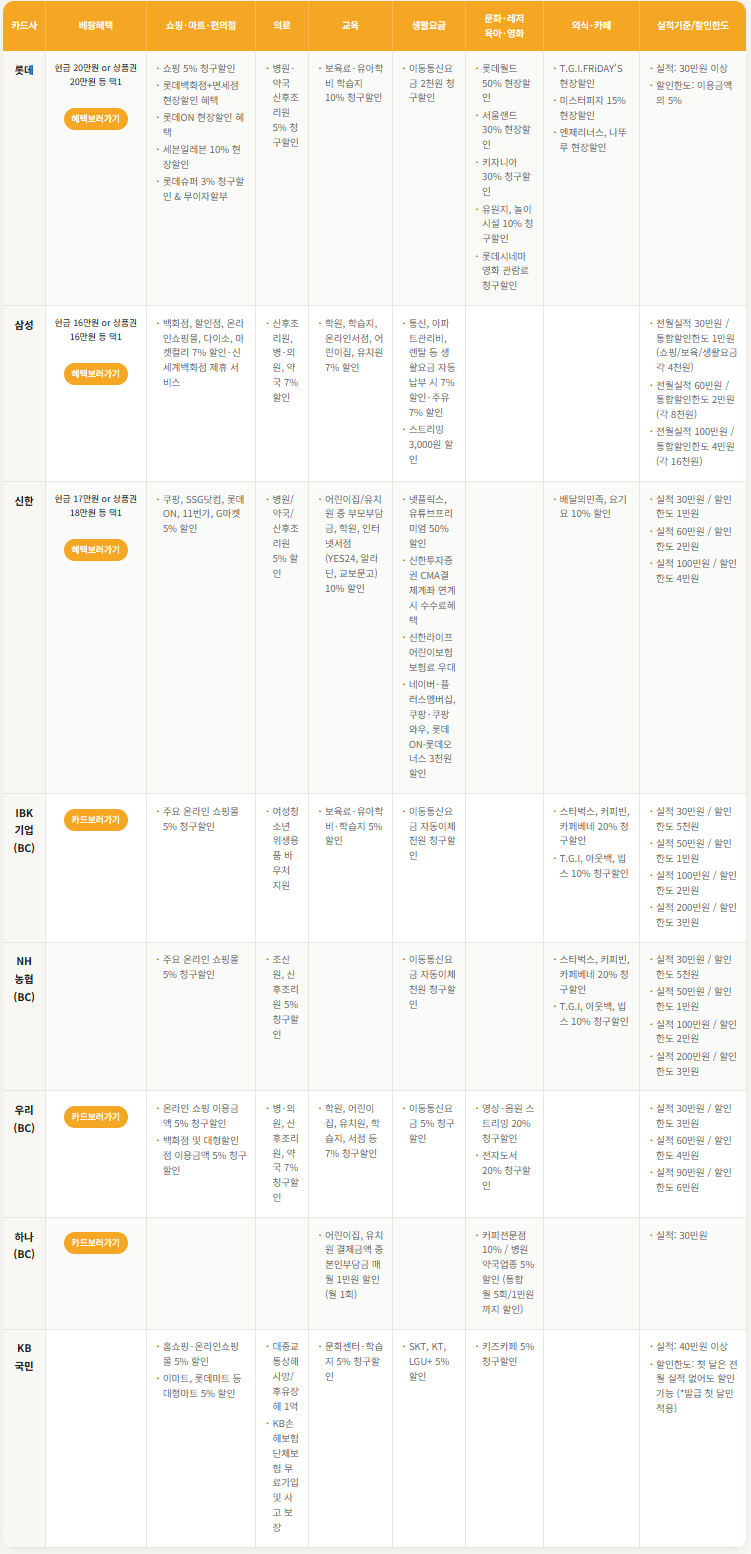Open 혜택보러가기 for the 삼성 card
751x1554 pixels.
coord(96,374)
